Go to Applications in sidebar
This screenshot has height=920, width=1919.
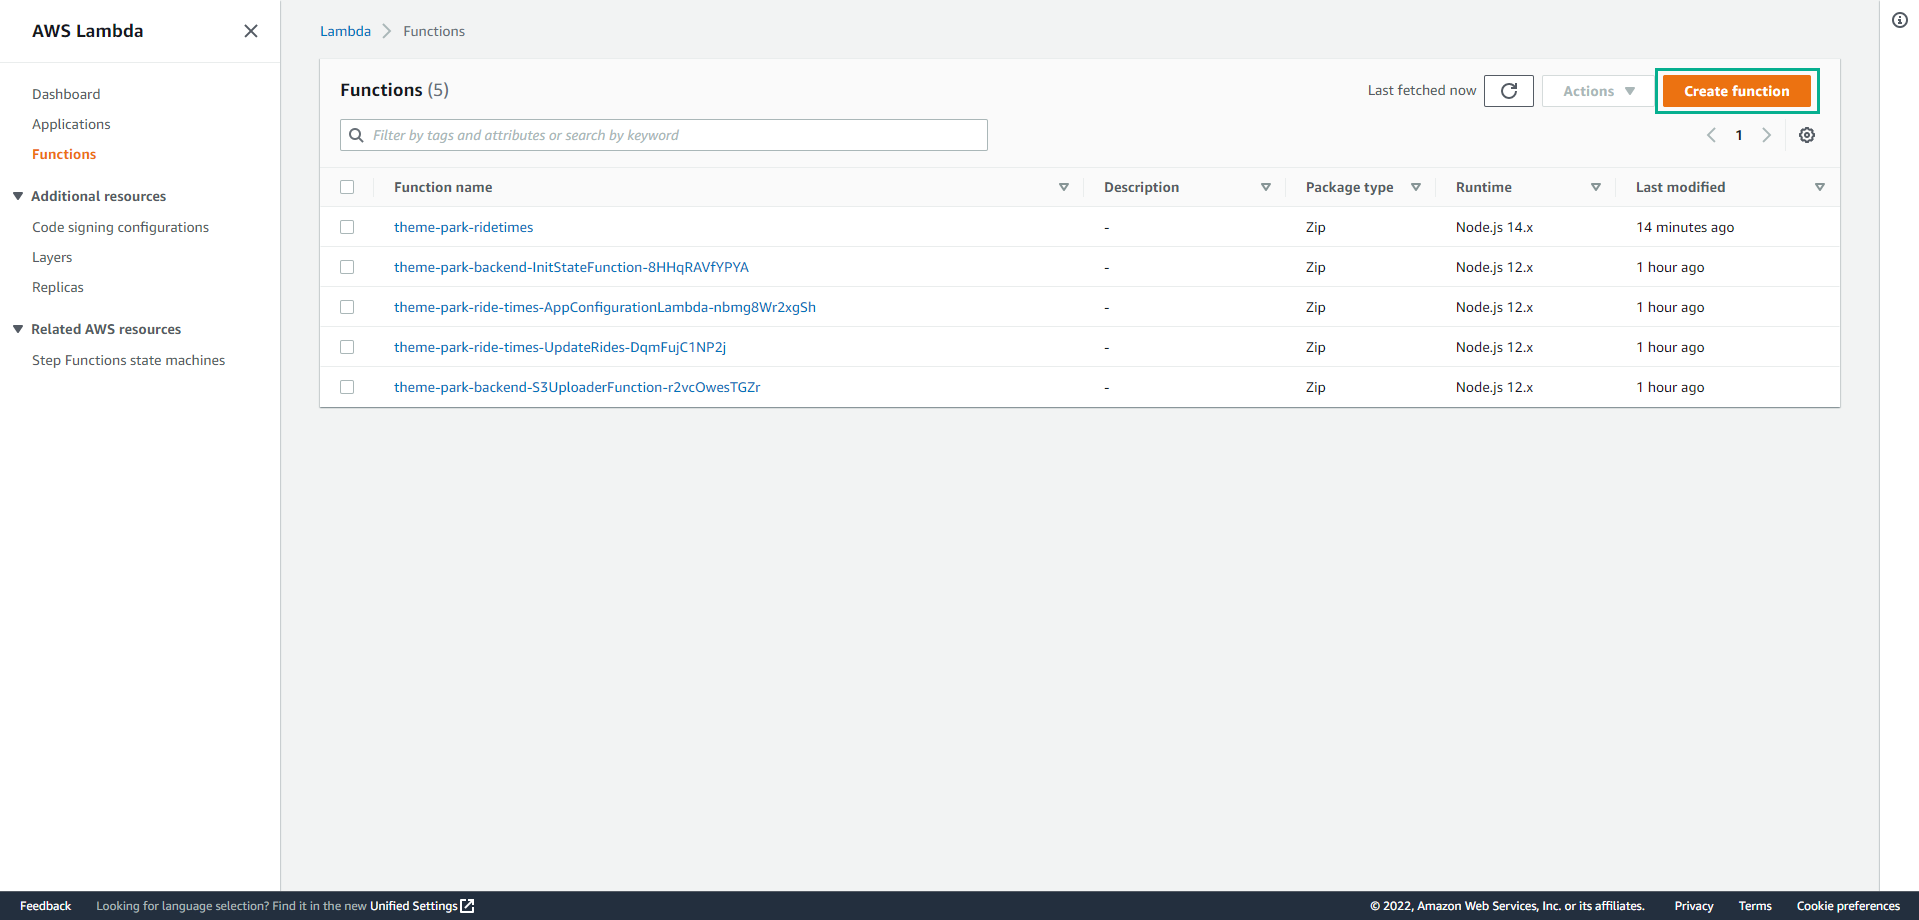[71, 124]
